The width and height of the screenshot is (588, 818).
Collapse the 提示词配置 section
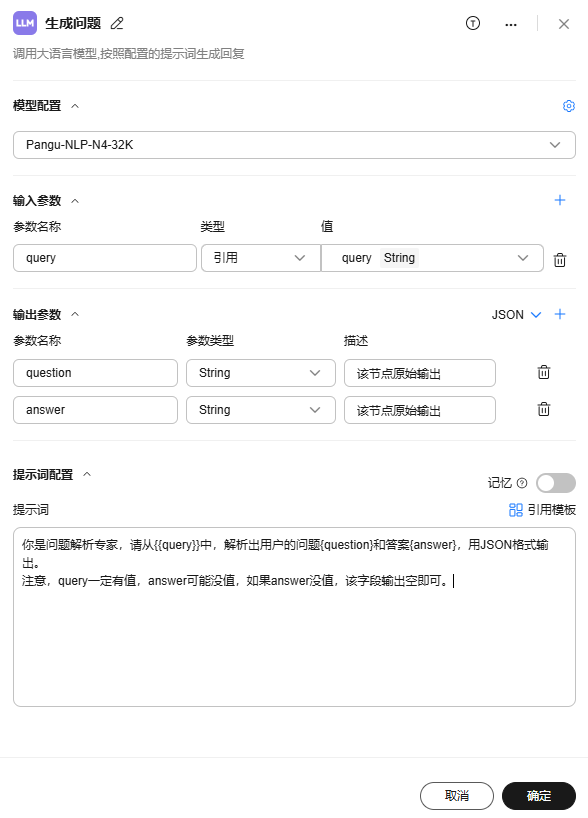click(87, 474)
